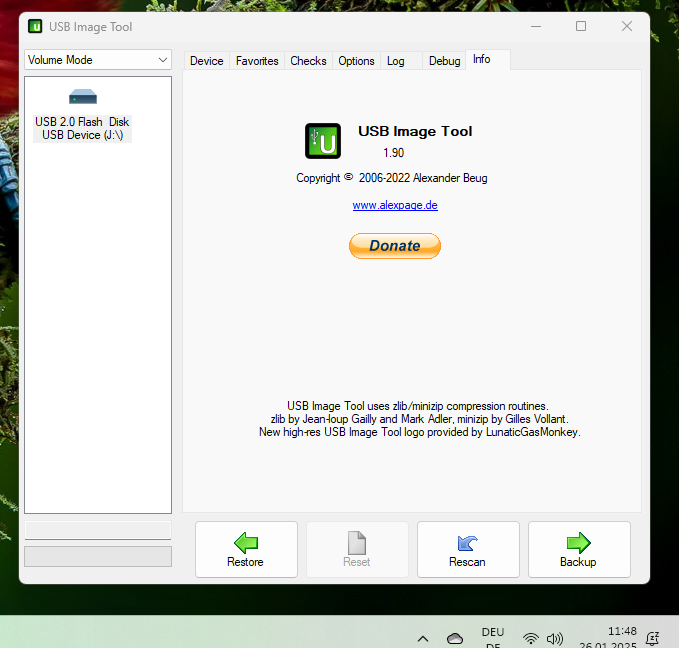Click the zlib by Jean-loup Gailly credit line
The width and height of the screenshot is (679, 648).
click(x=420, y=419)
